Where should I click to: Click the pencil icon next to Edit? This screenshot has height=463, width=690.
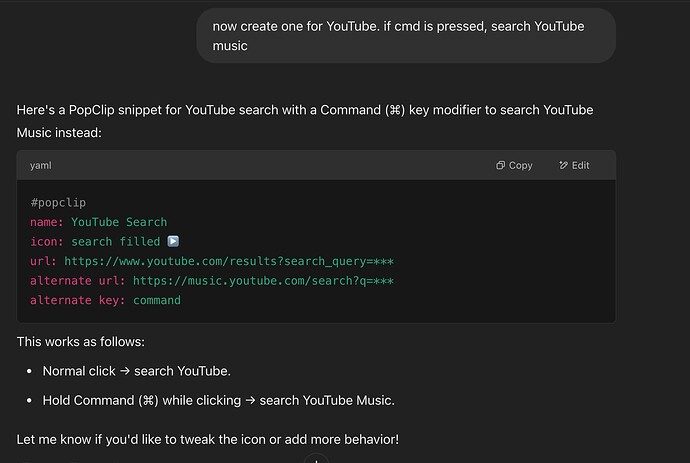tap(563, 165)
